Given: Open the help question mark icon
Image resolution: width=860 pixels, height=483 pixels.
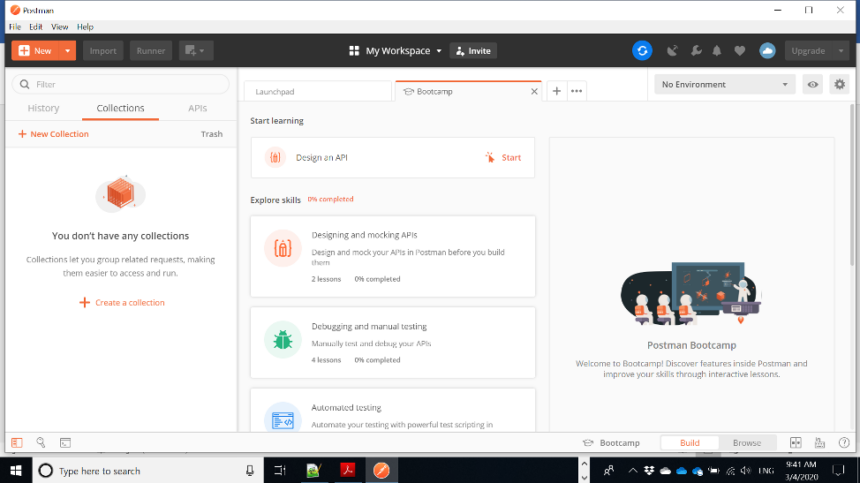Looking at the screenshot, I should [844, 442].
